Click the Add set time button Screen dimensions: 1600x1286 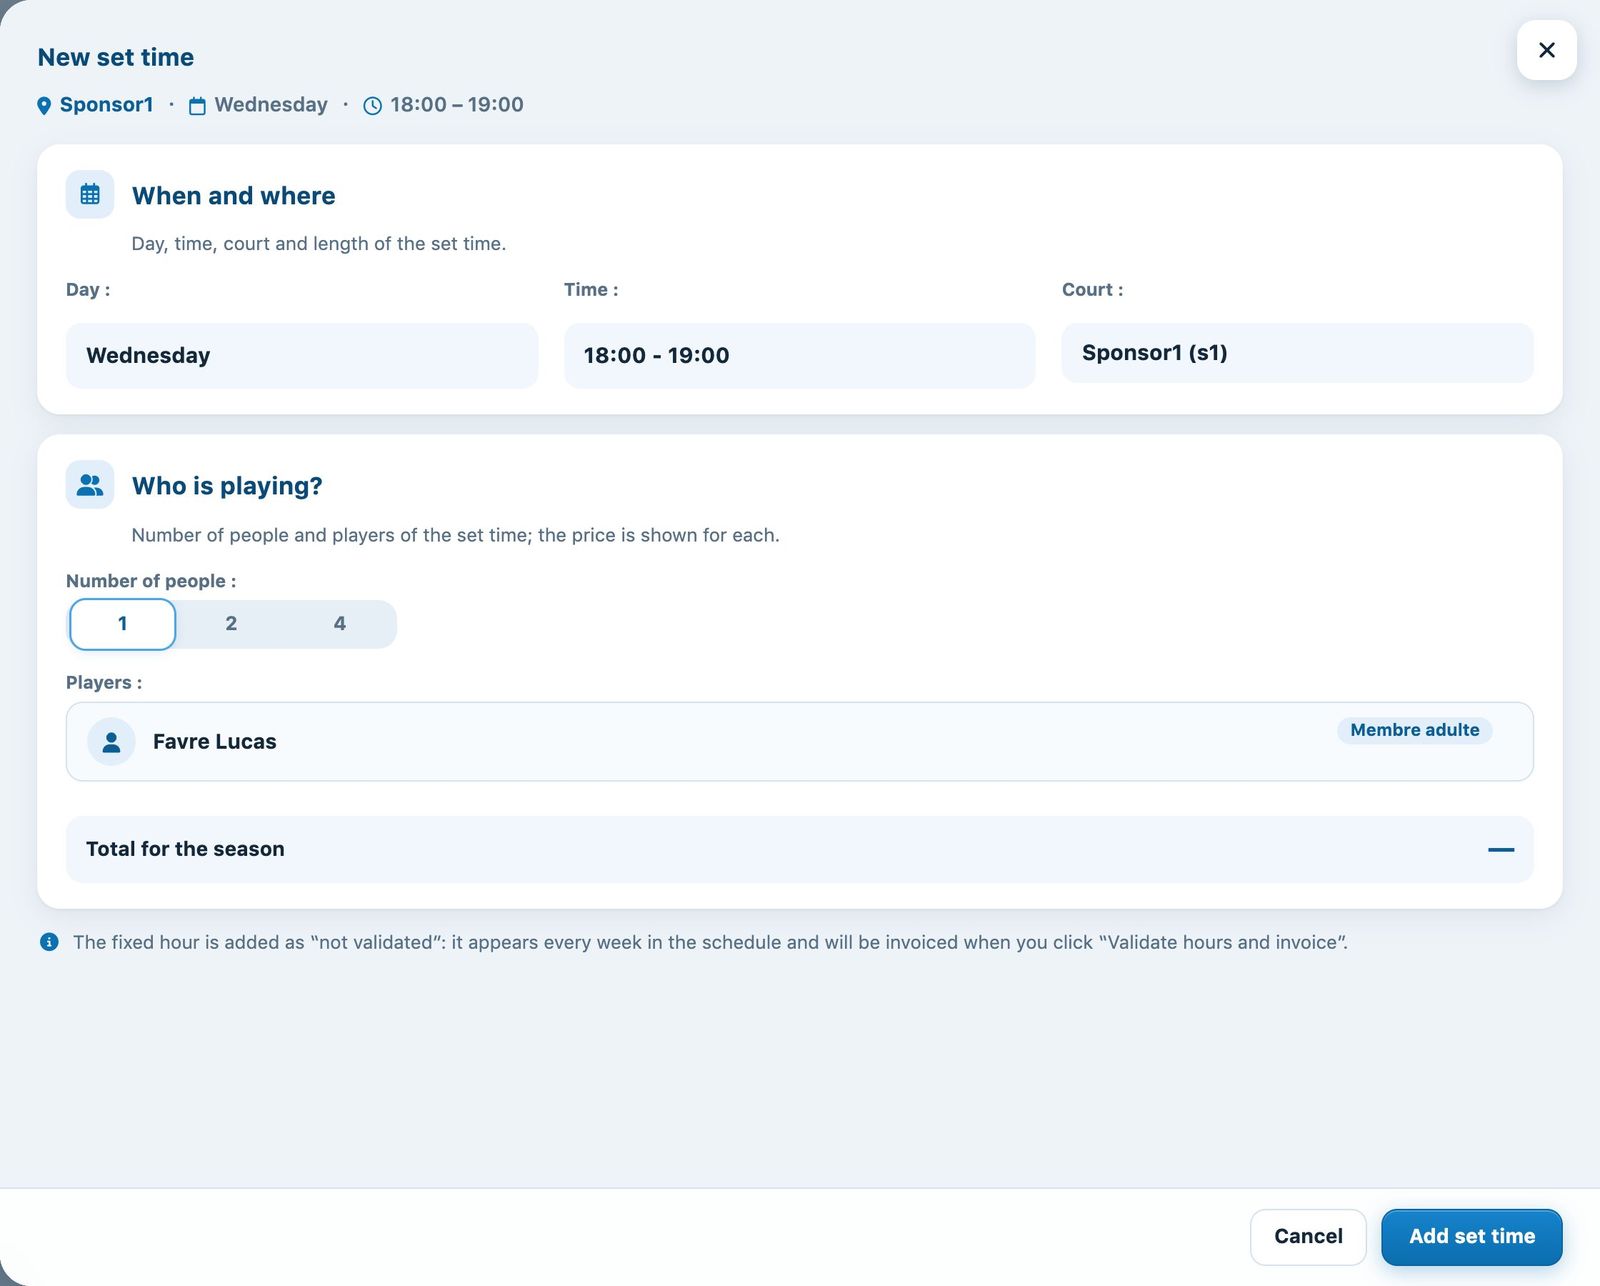click(x=1471, y=1236)
